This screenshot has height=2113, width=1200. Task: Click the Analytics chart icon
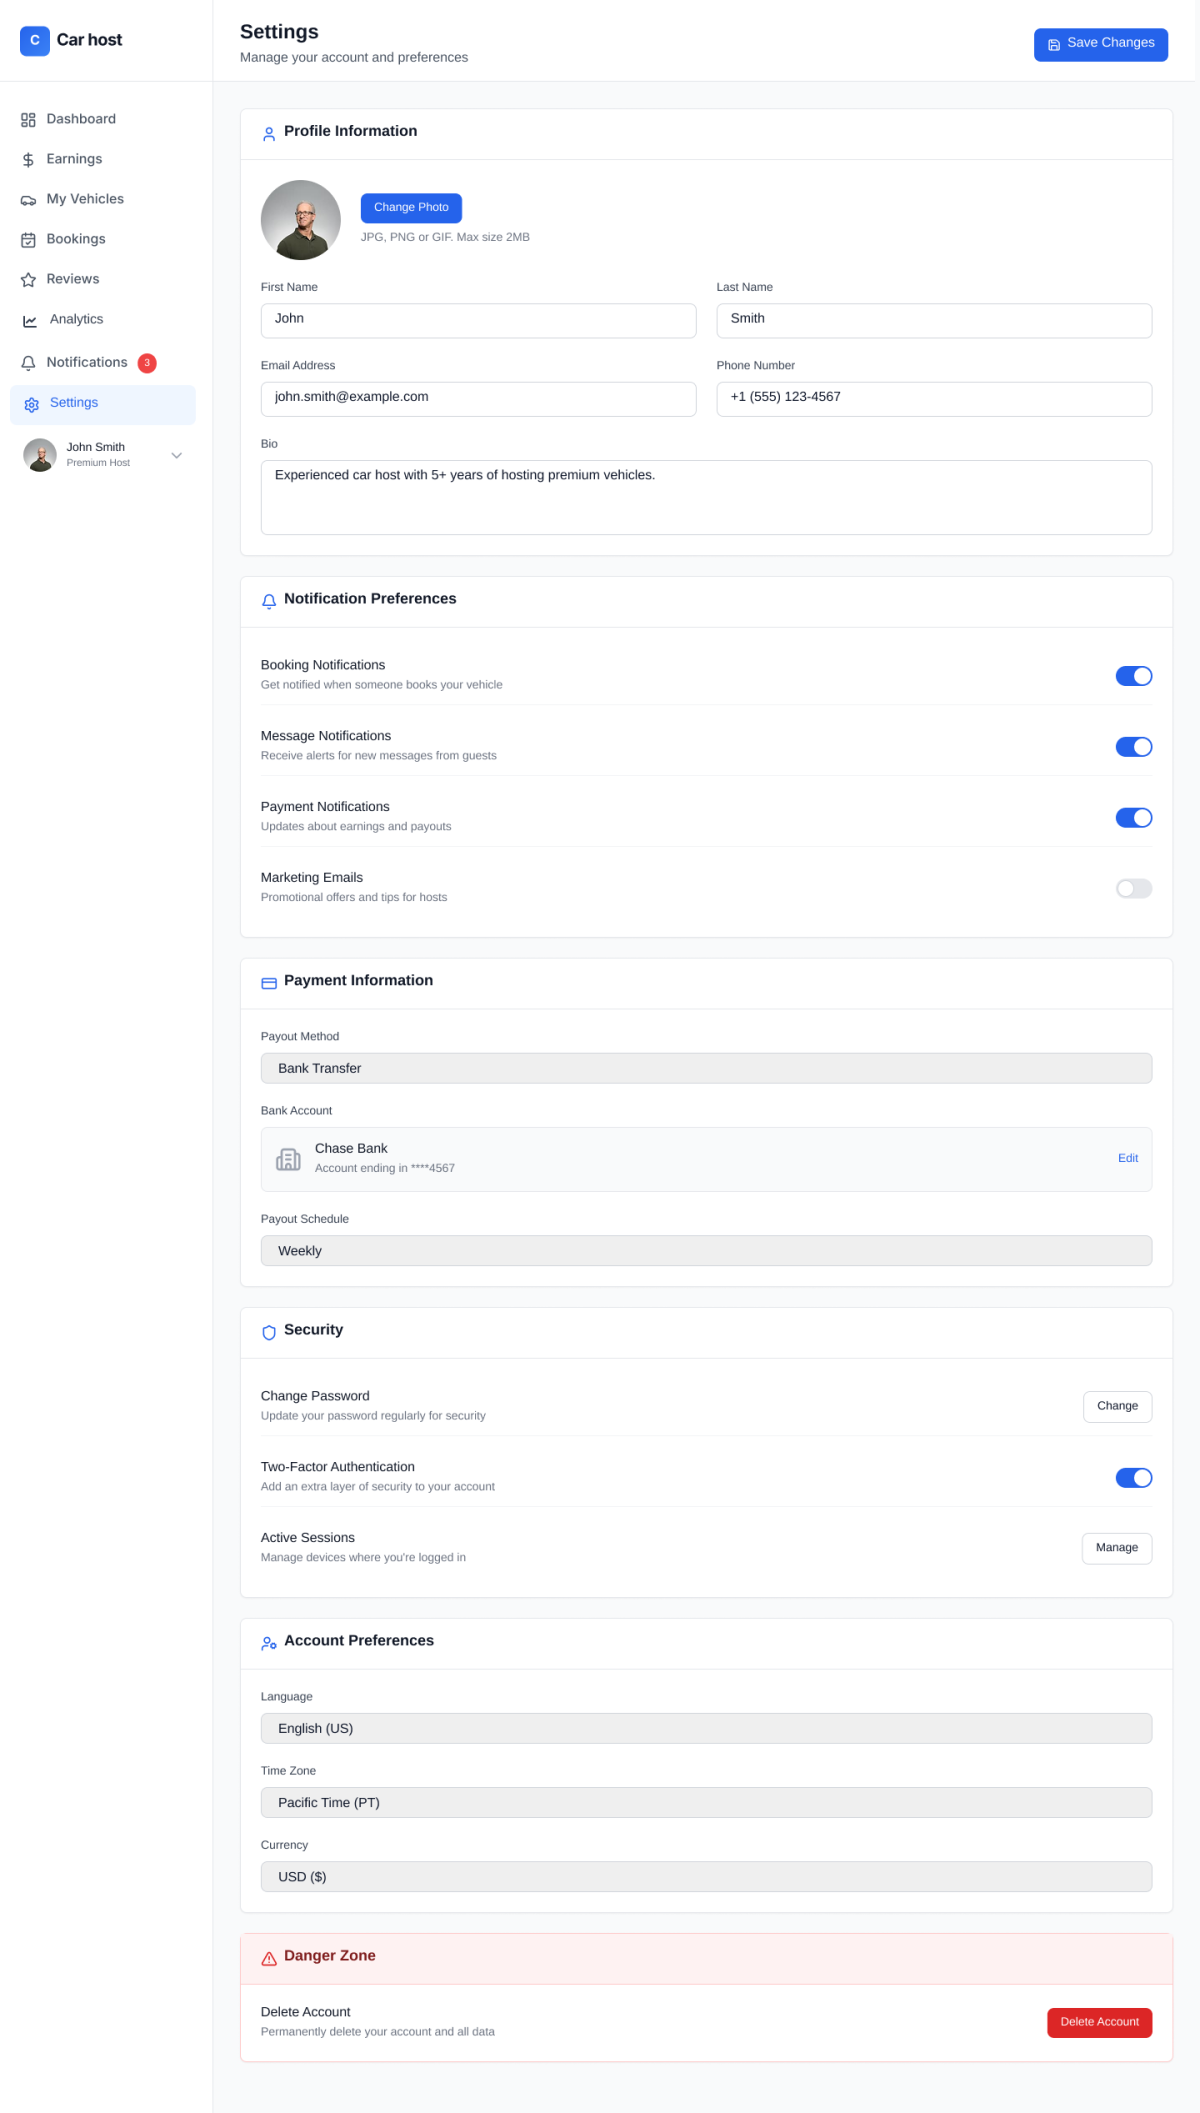click(30, 320)
